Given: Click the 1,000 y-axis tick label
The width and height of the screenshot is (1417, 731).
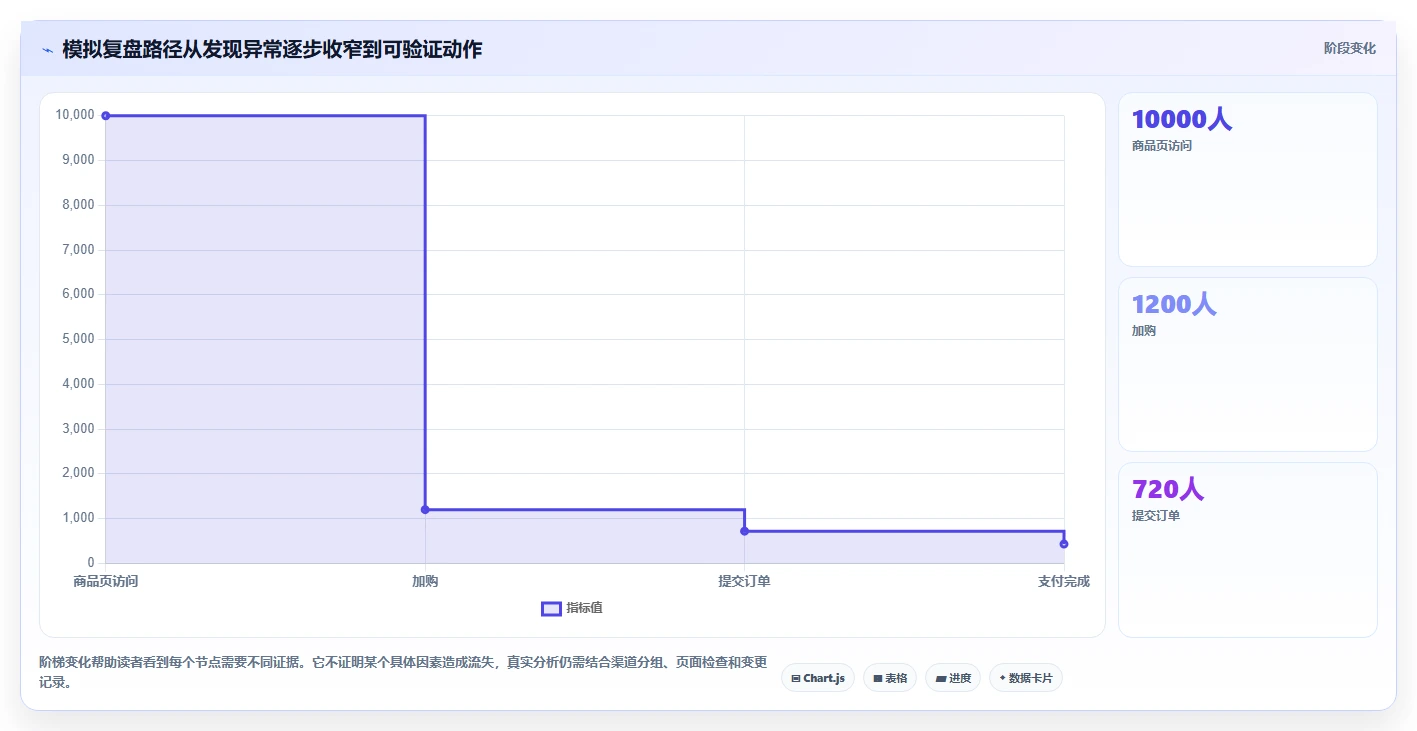Looking at the screenshot, I should [x=78, y=518].
